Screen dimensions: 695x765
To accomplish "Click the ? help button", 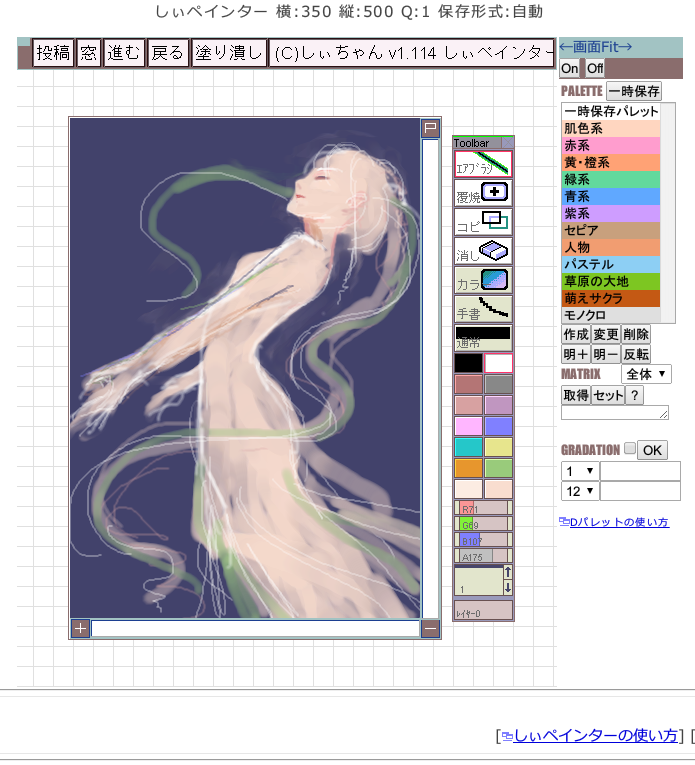I will pyautogui.click(x=635, y=395).
